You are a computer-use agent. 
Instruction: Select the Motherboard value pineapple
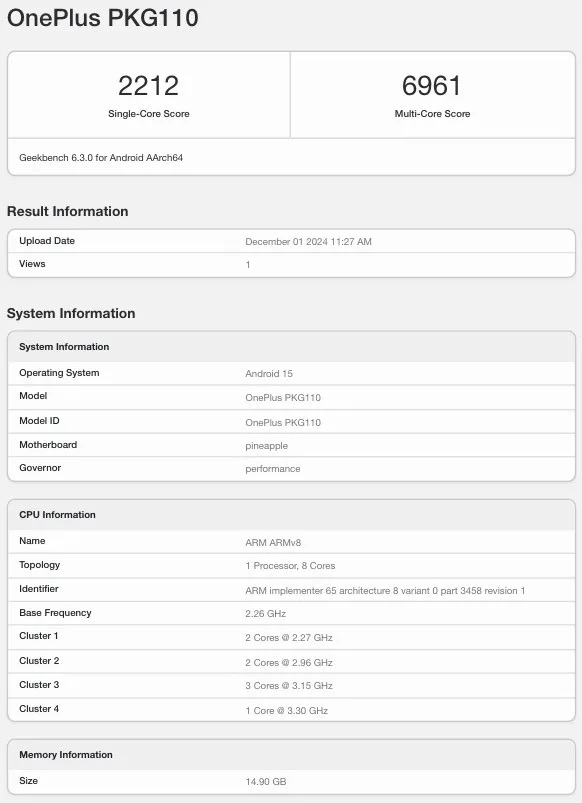click(266, 446)
